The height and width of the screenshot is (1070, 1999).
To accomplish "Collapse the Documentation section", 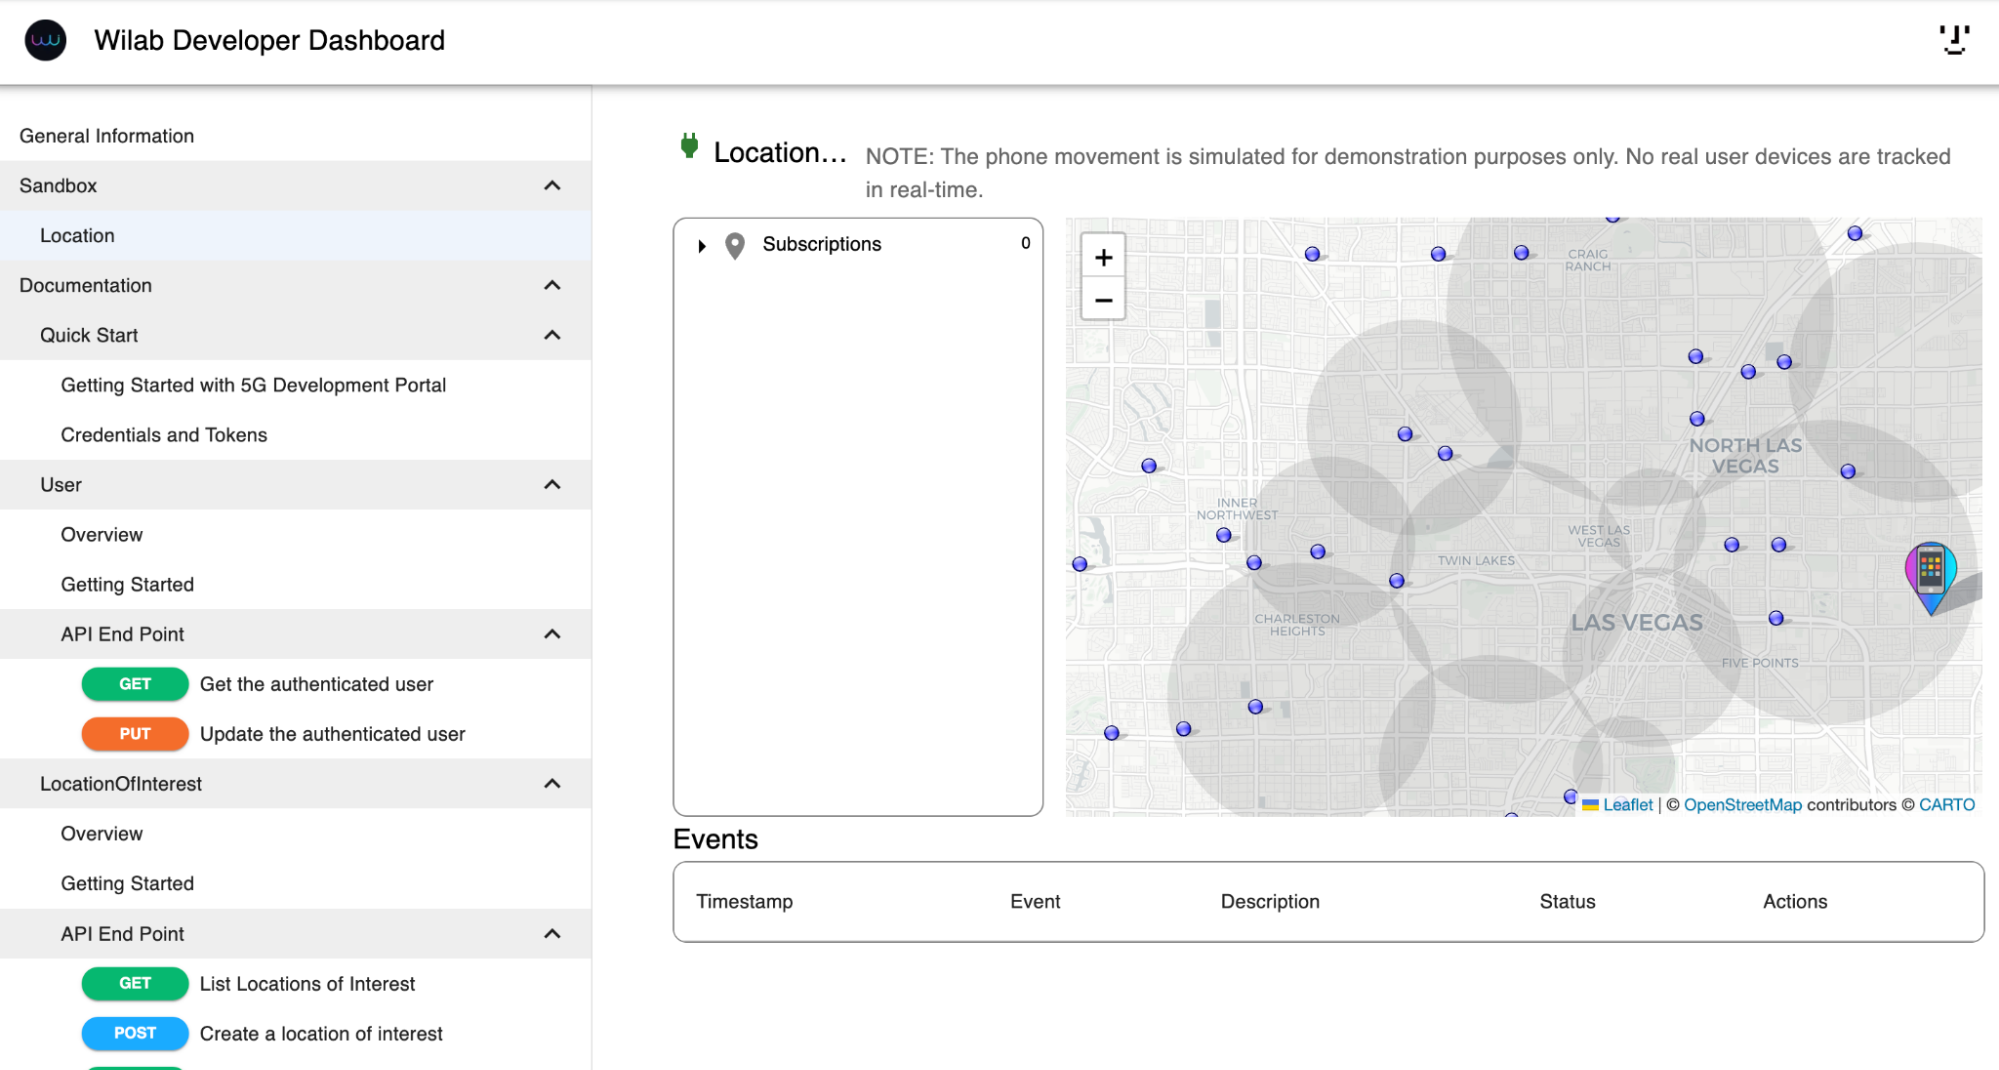I will (552, 286).
